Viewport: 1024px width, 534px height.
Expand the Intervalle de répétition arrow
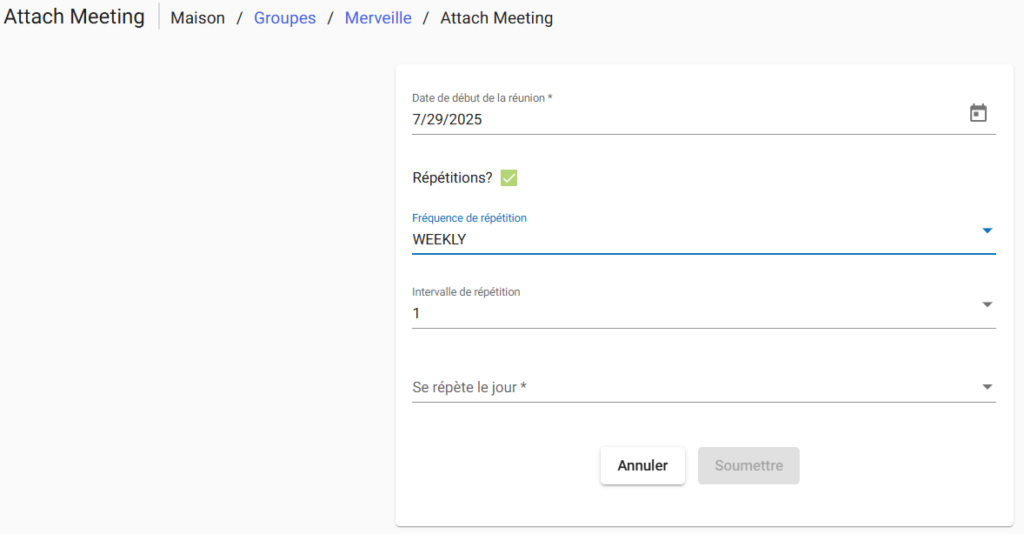986,305
